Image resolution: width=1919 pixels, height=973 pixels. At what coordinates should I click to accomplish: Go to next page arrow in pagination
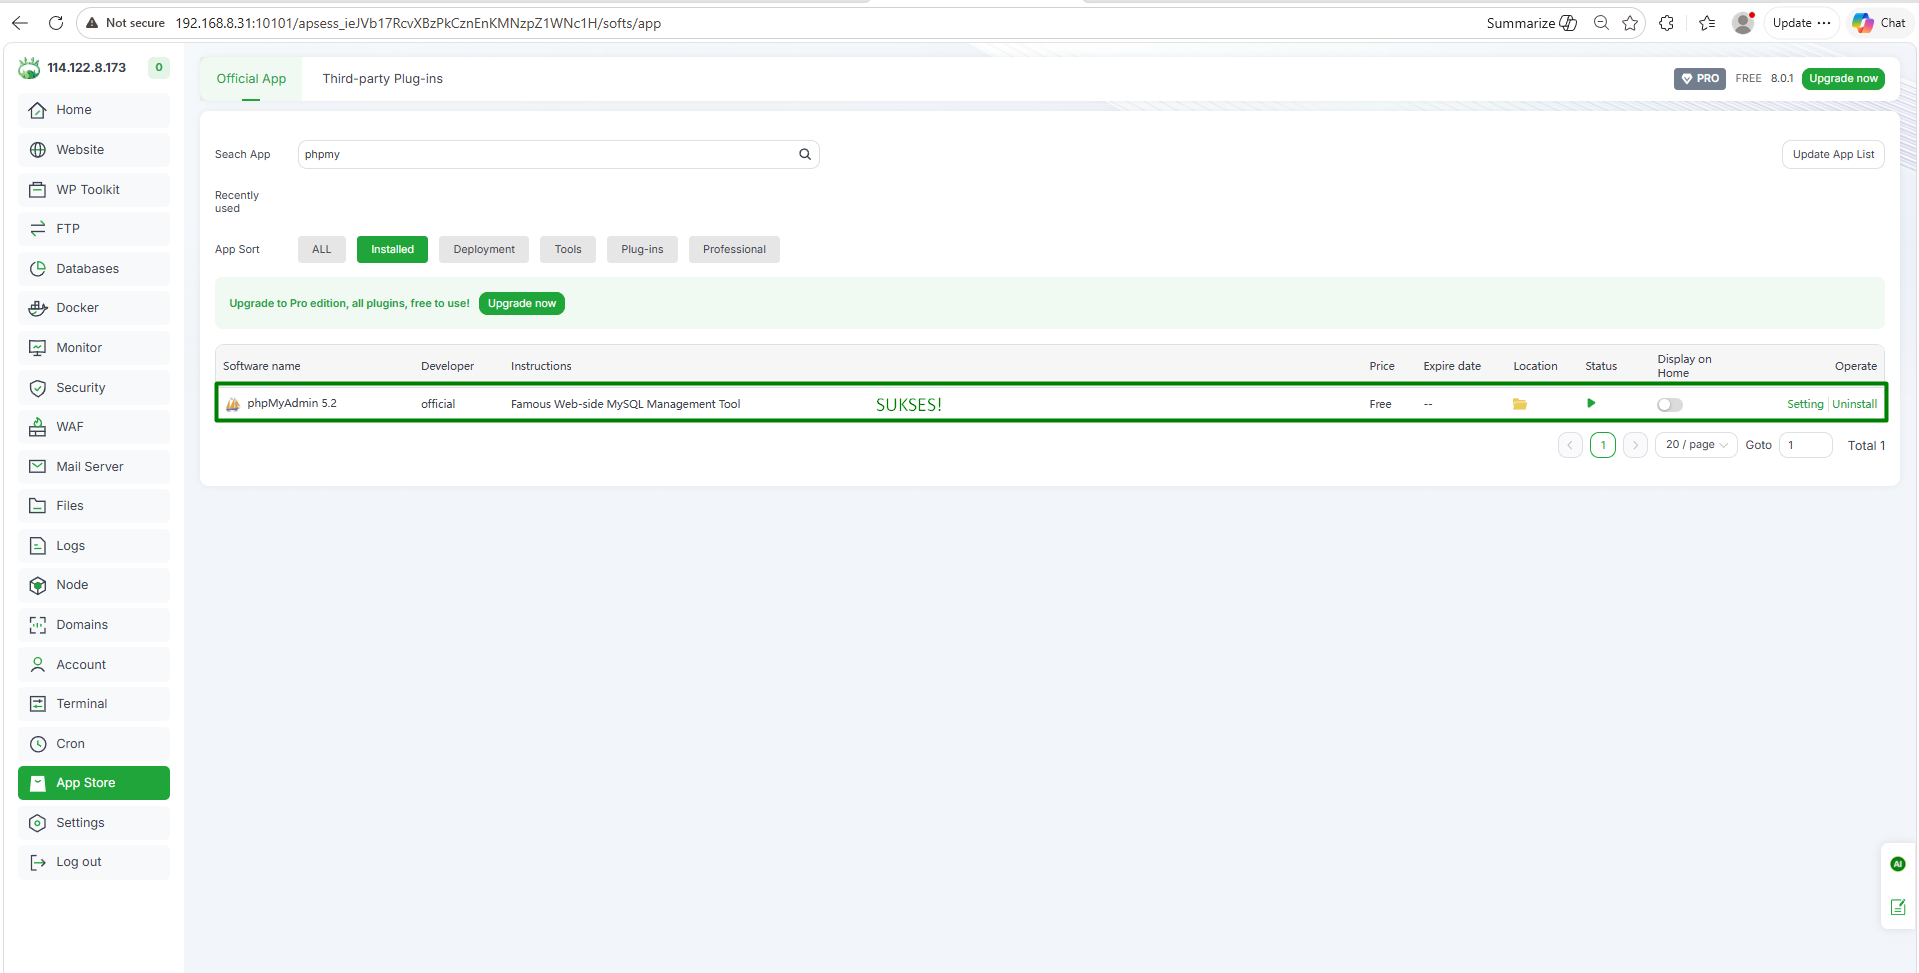tap(1635, 445)
